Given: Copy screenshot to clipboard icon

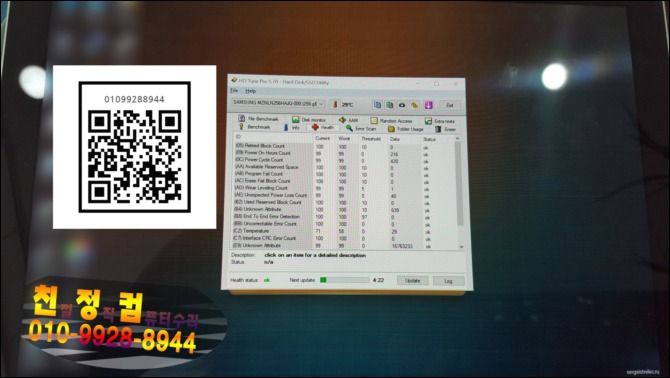Looking at the screenshot, I should point(390,105).
